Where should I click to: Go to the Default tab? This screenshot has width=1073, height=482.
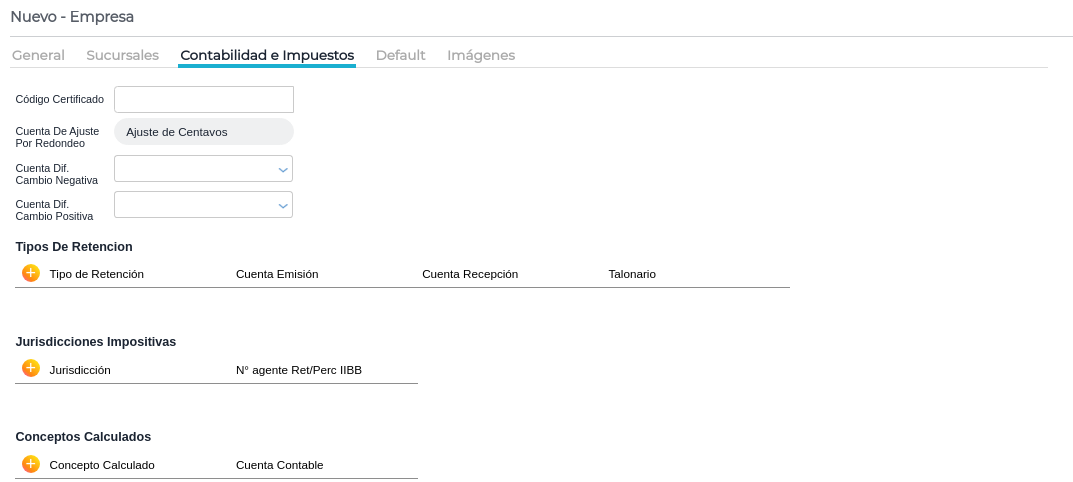[x=400, y=55]
